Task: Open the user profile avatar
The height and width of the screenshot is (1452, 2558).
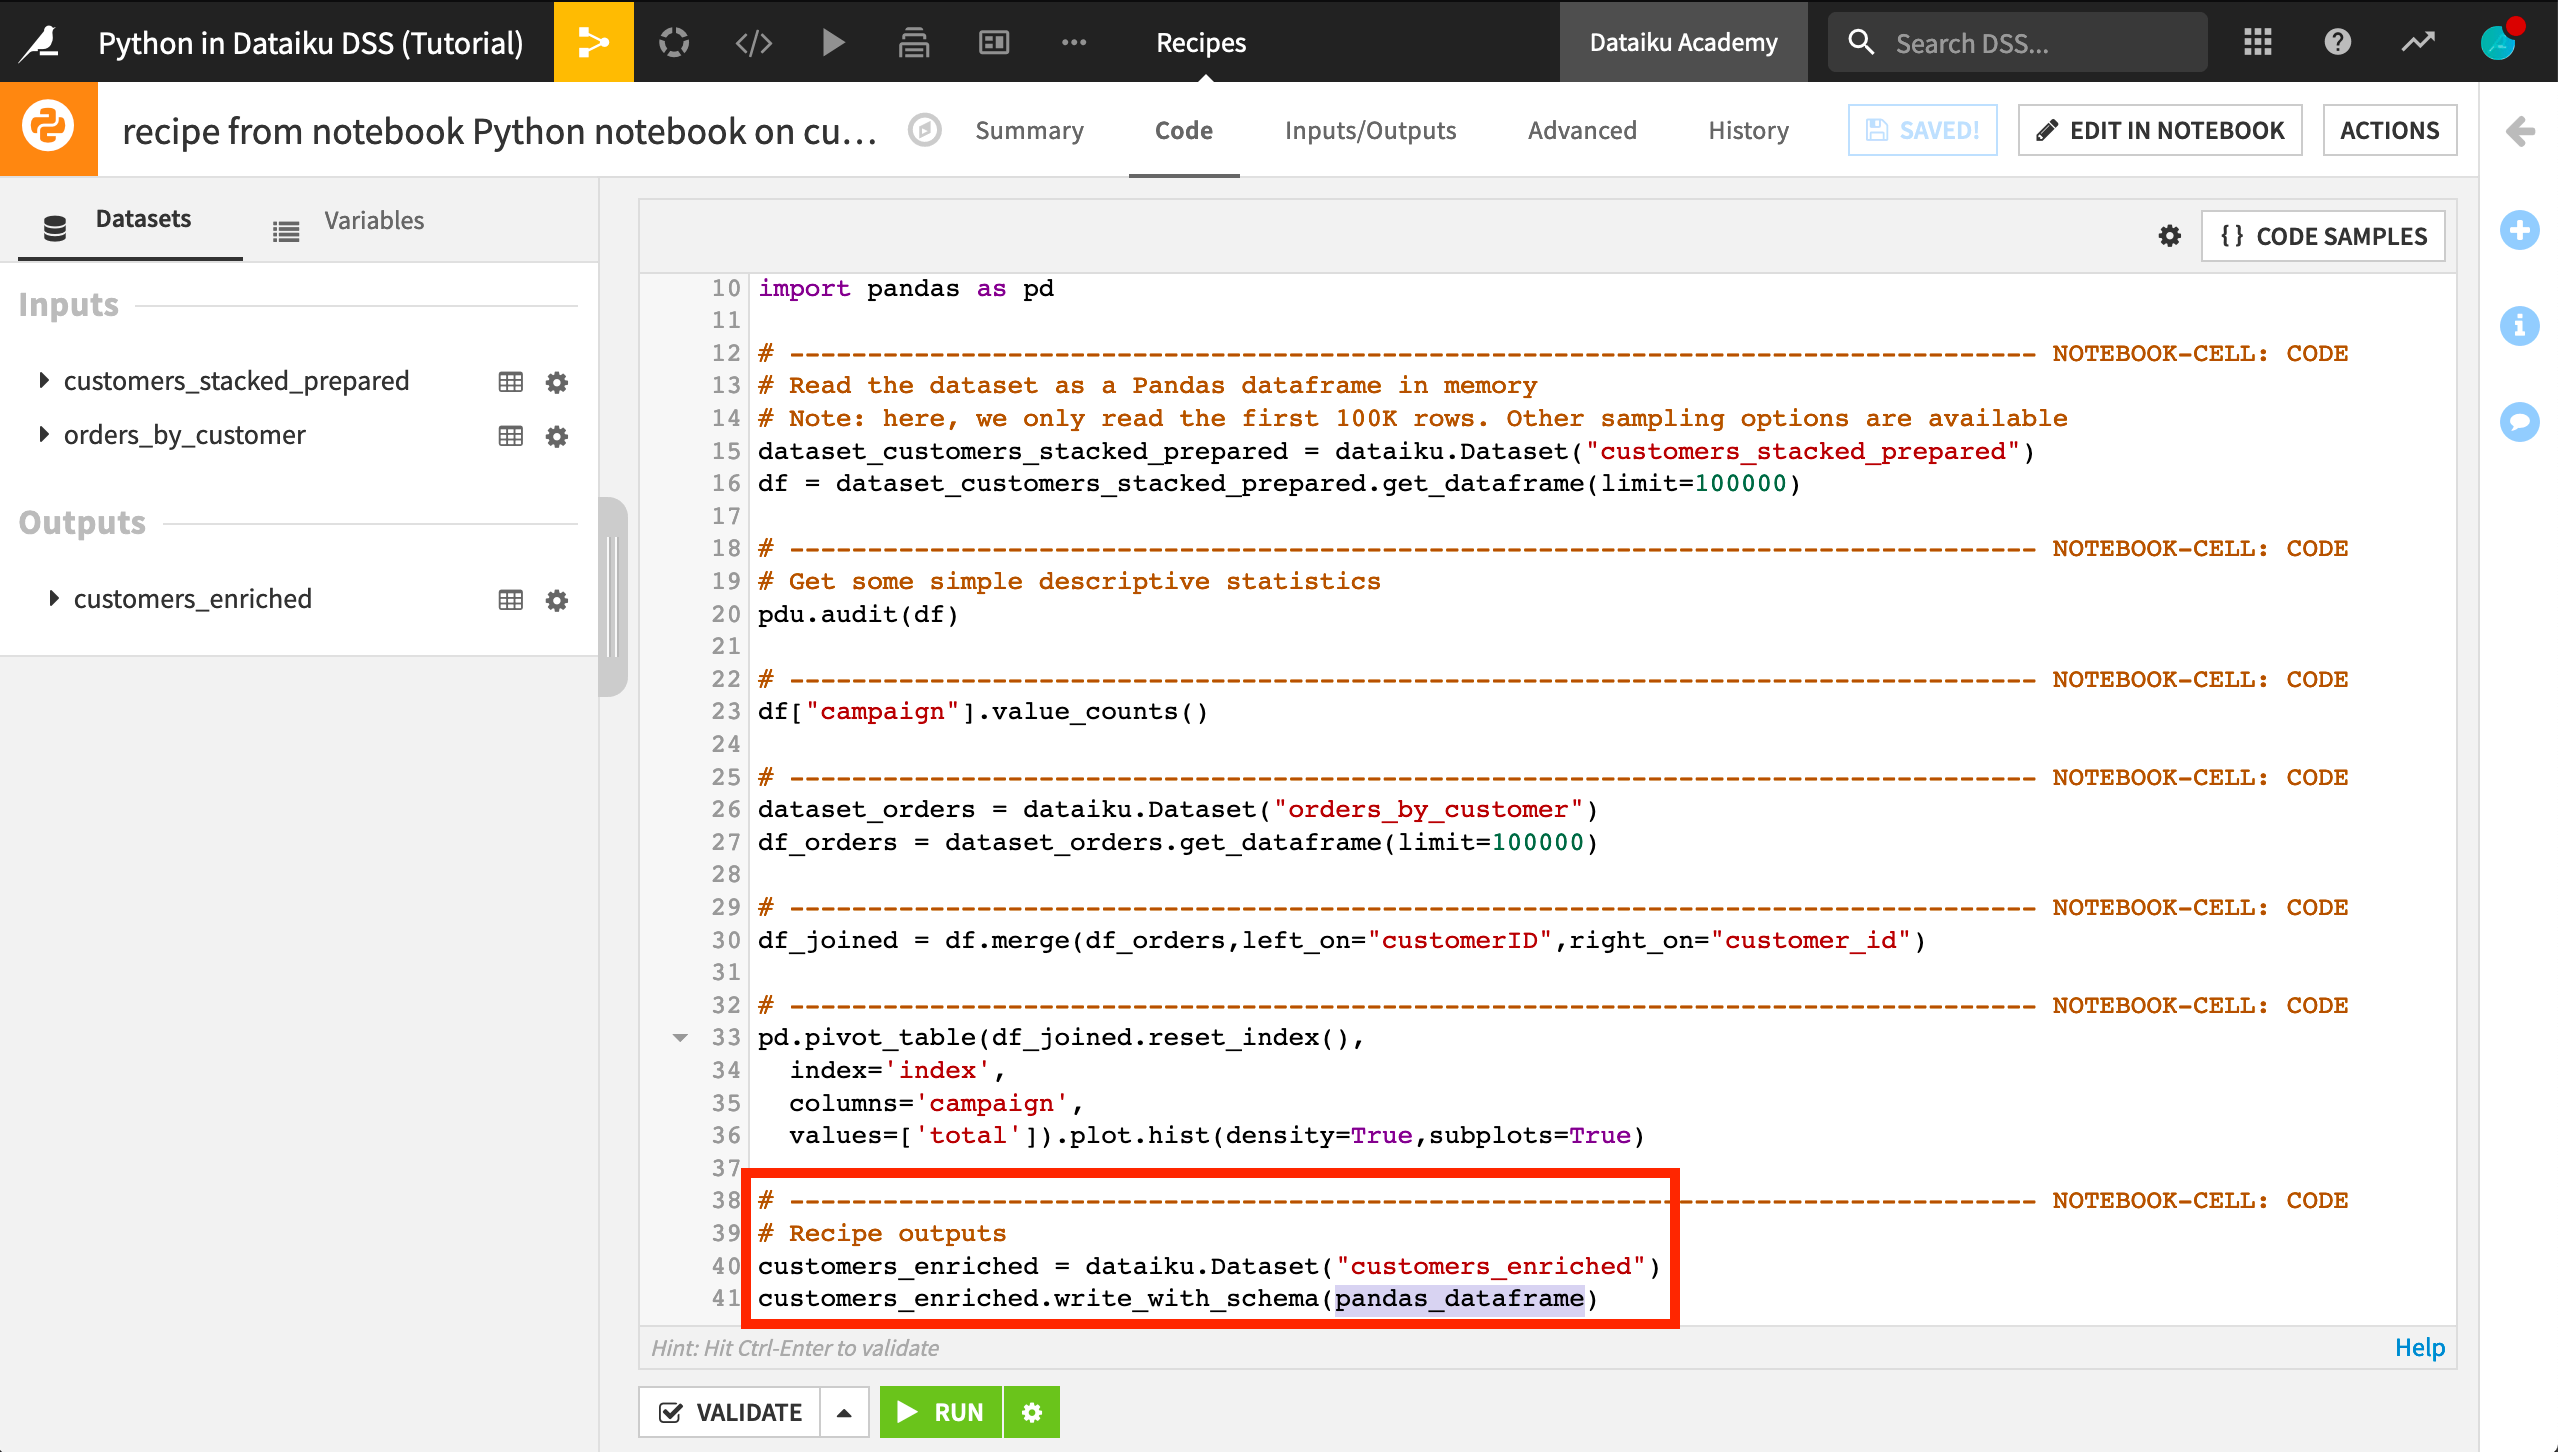Action: click(2500, 42)
